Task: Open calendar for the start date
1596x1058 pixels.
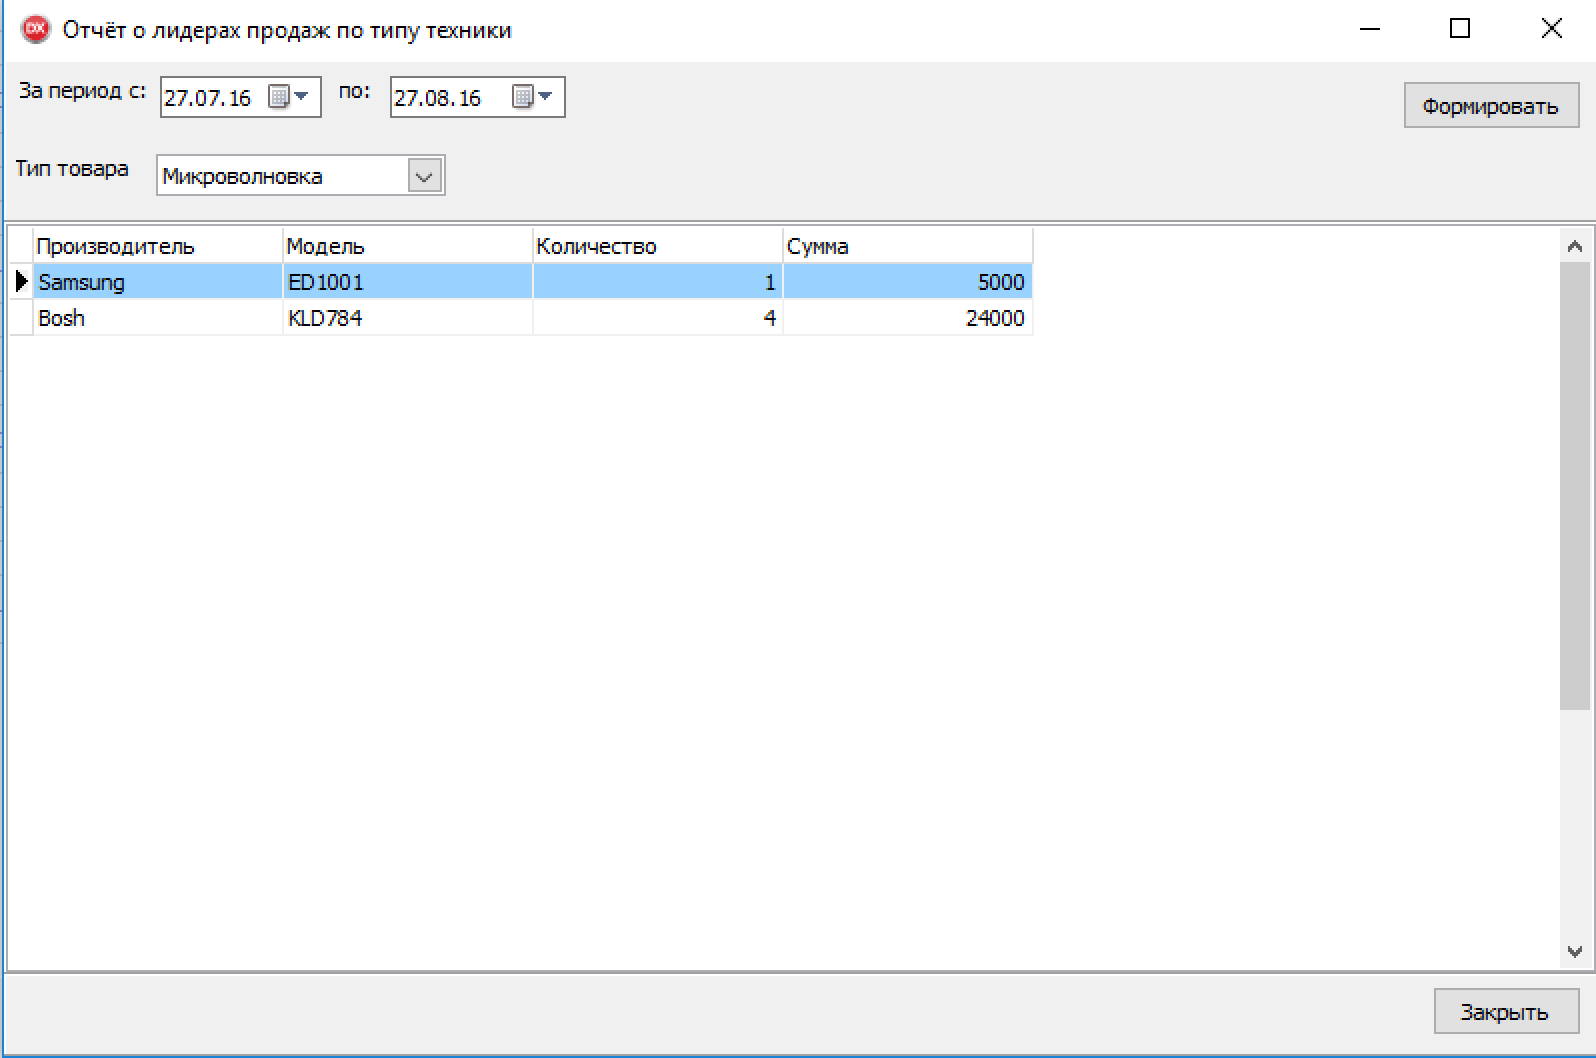Action: click(x=290, y=97)
